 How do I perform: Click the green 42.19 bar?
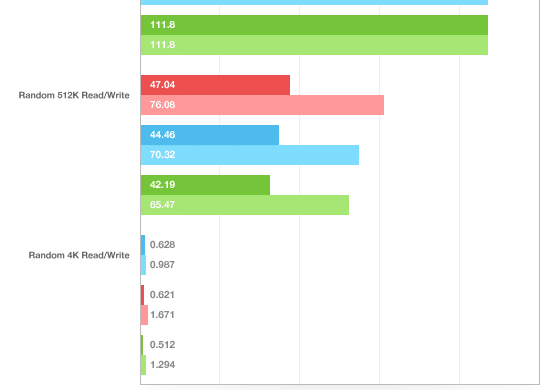[x=205, y=185]
